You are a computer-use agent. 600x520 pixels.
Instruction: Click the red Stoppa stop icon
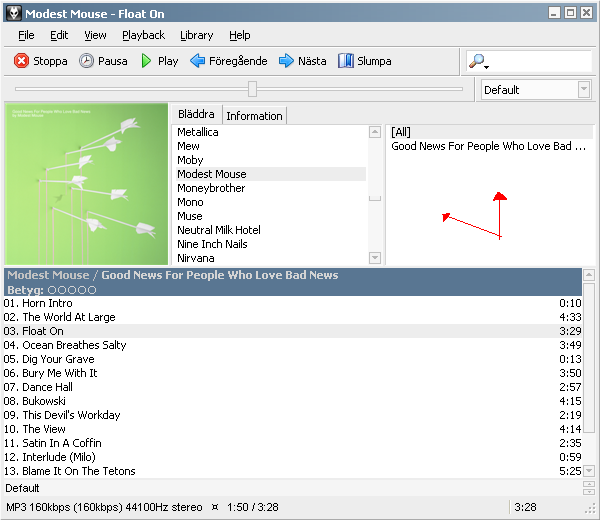click(x=21, y=61)
